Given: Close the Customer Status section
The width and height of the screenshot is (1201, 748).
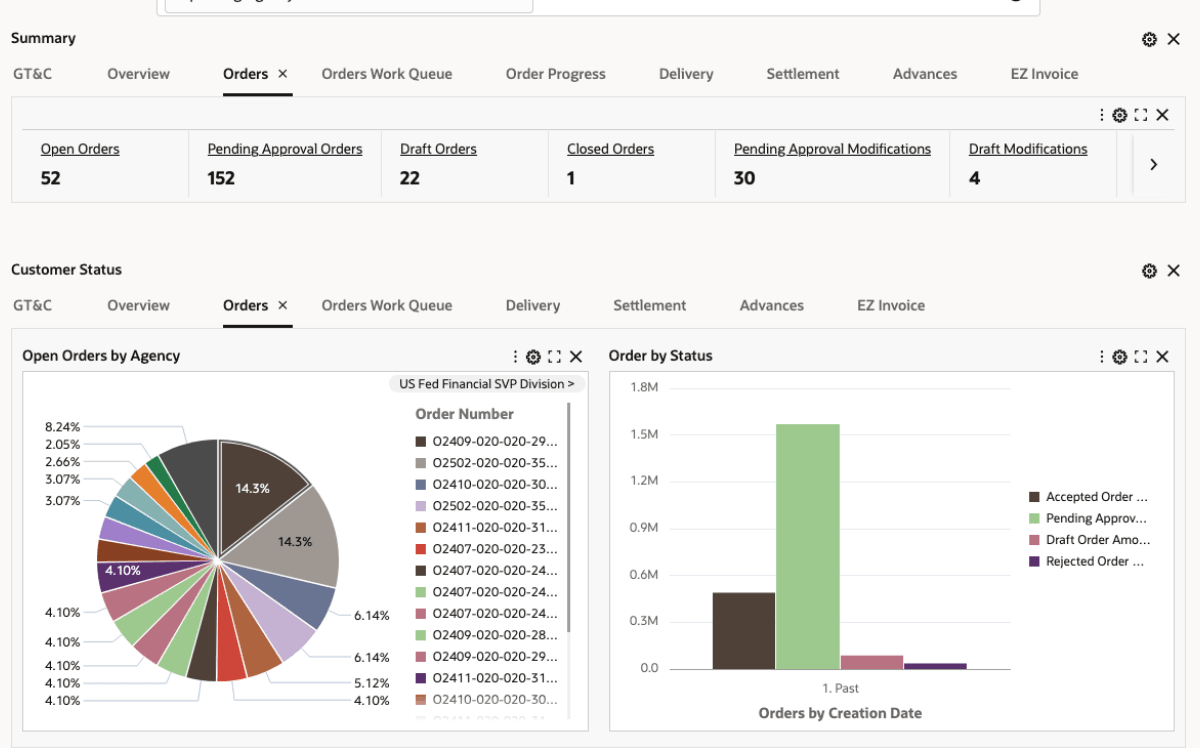Looking at the screenshot, I should [x=1174, y=271].
